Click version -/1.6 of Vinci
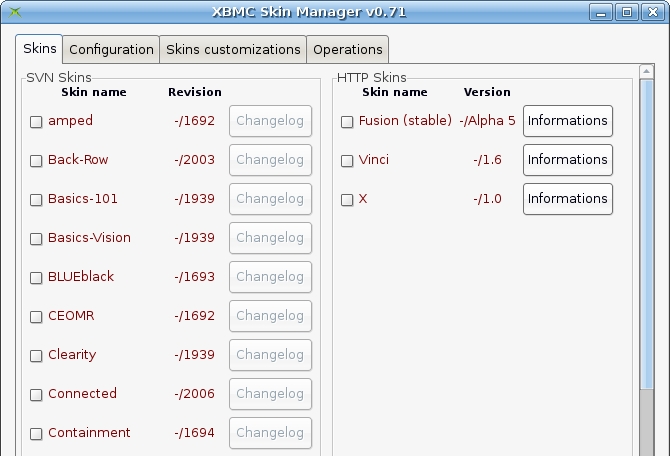670x456 pixels. point(488,160)
